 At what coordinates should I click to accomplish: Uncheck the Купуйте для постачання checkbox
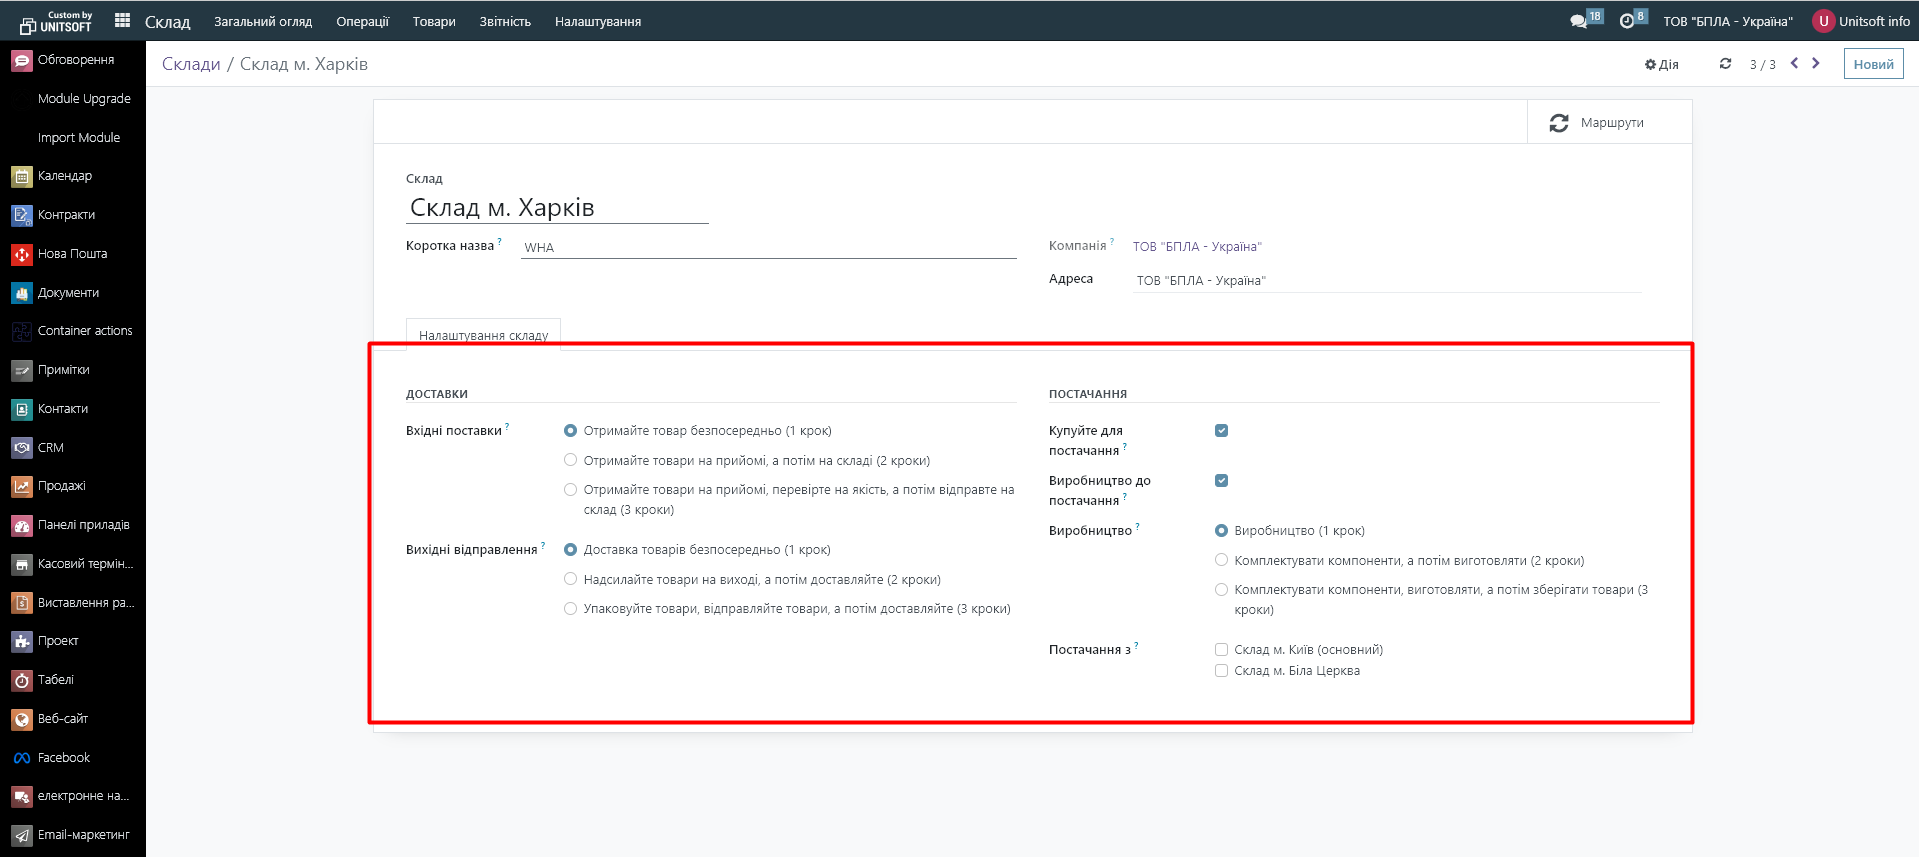tap(1221, 431)
